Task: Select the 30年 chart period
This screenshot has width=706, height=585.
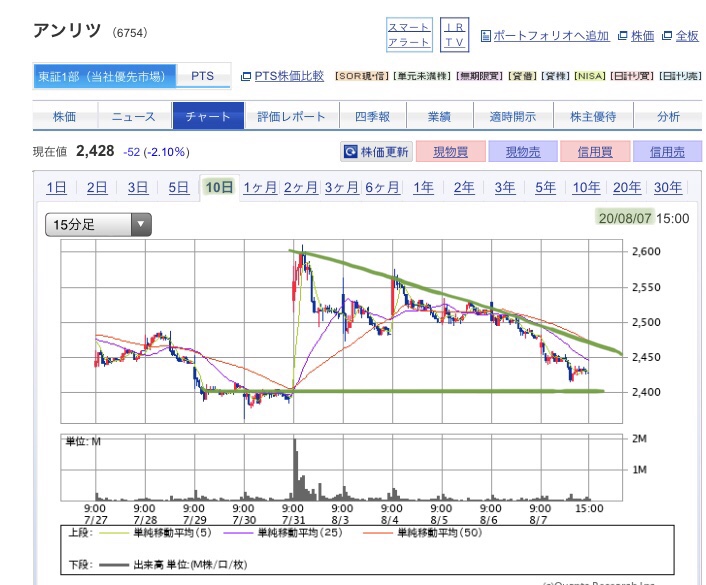Action: [668, 187]
